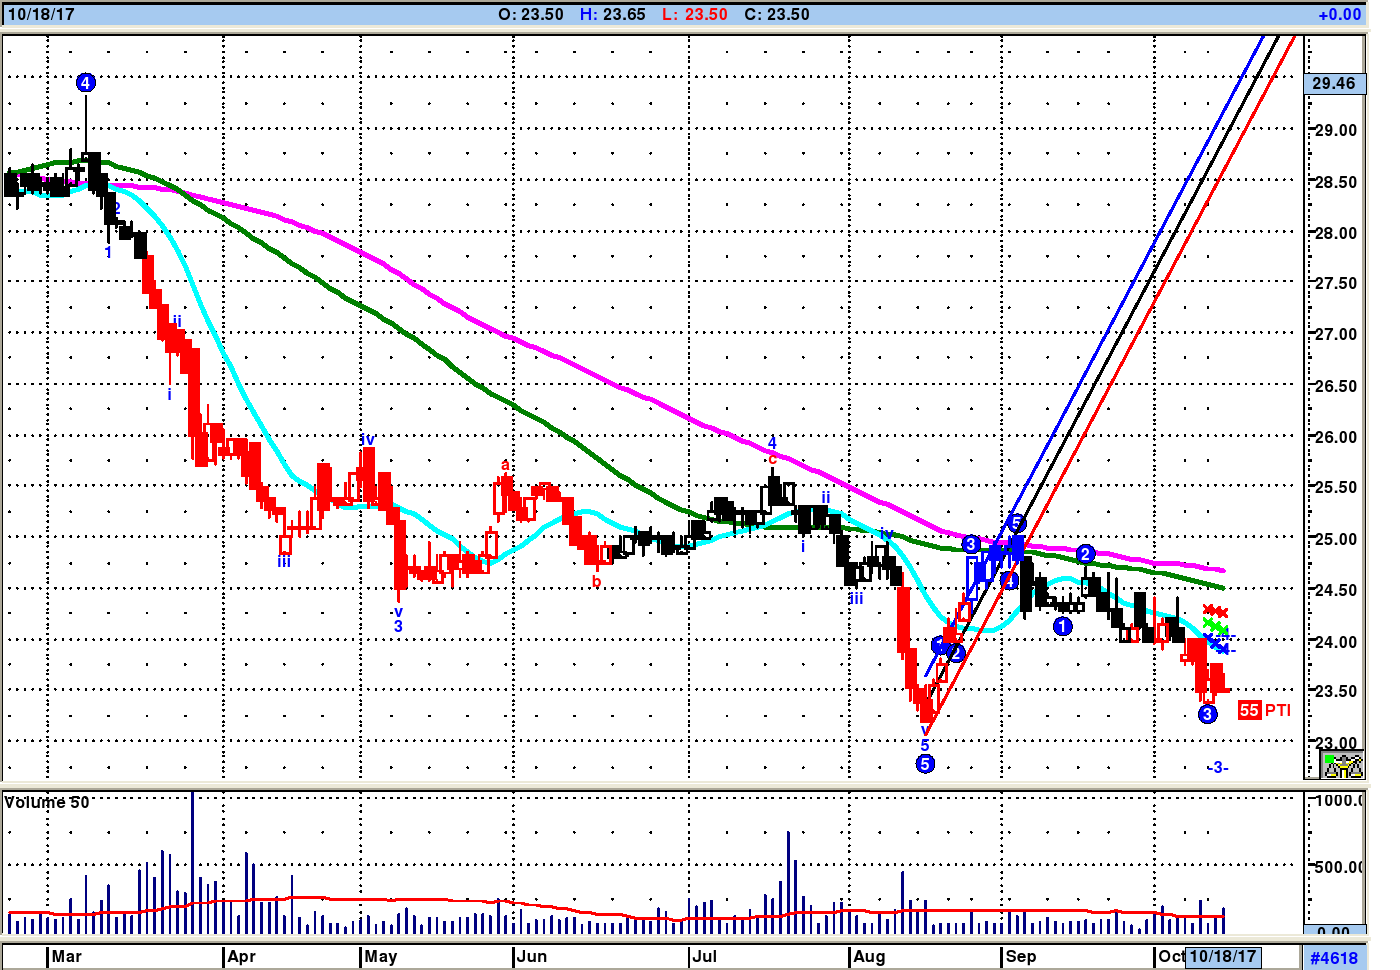Screen dimensions: 1400x970
Task: Click the 29.46 price cursor label
Action: coord(1334,83)
